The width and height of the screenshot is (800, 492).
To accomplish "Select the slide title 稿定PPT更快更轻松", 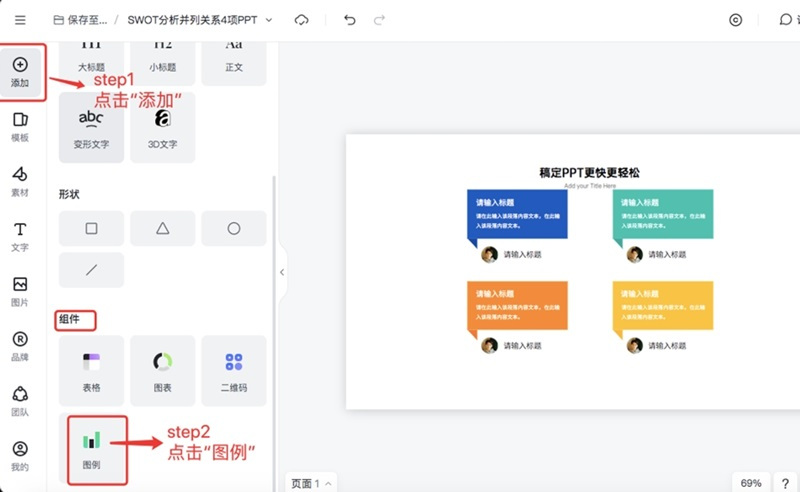I will coord(589,173).
